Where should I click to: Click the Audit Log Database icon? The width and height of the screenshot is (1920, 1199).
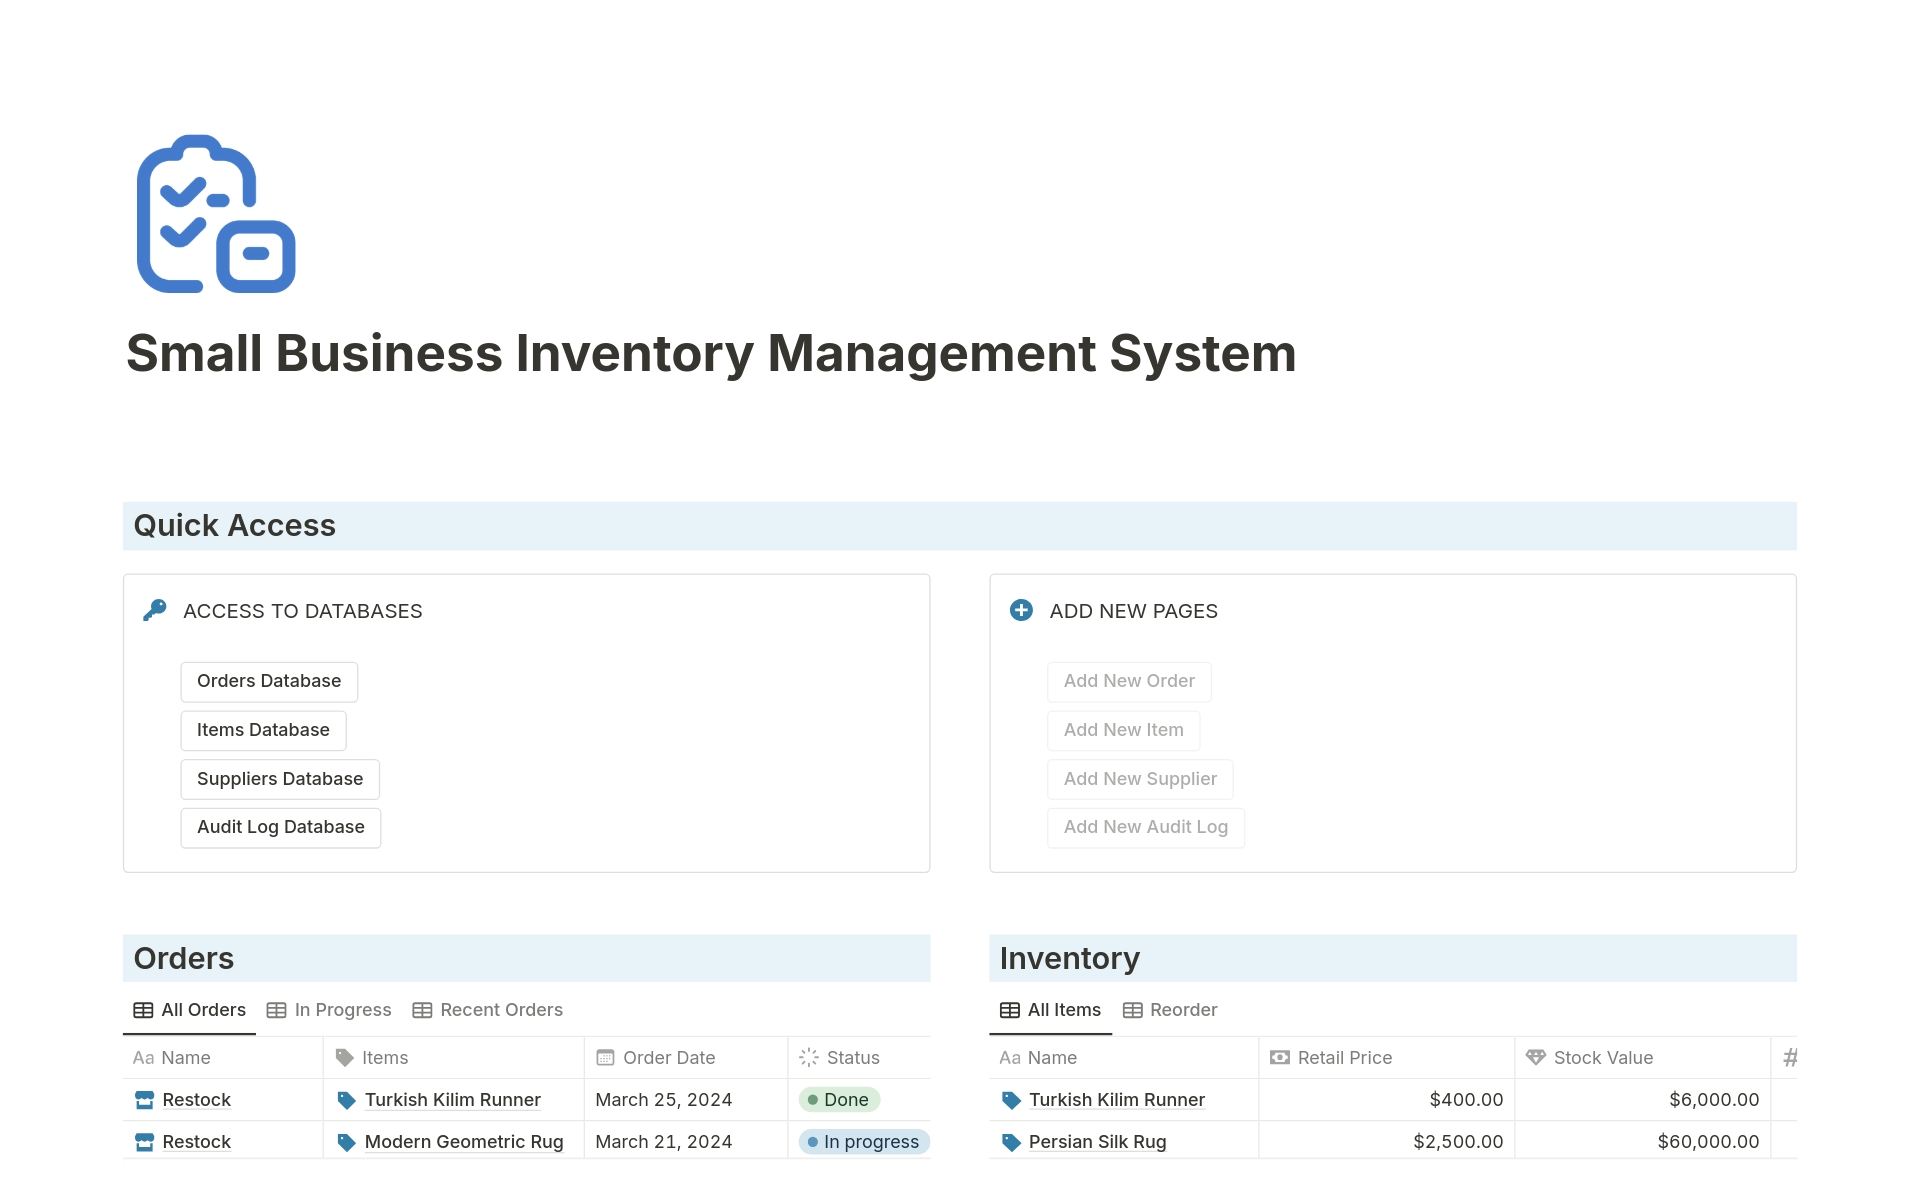[279, 826]
